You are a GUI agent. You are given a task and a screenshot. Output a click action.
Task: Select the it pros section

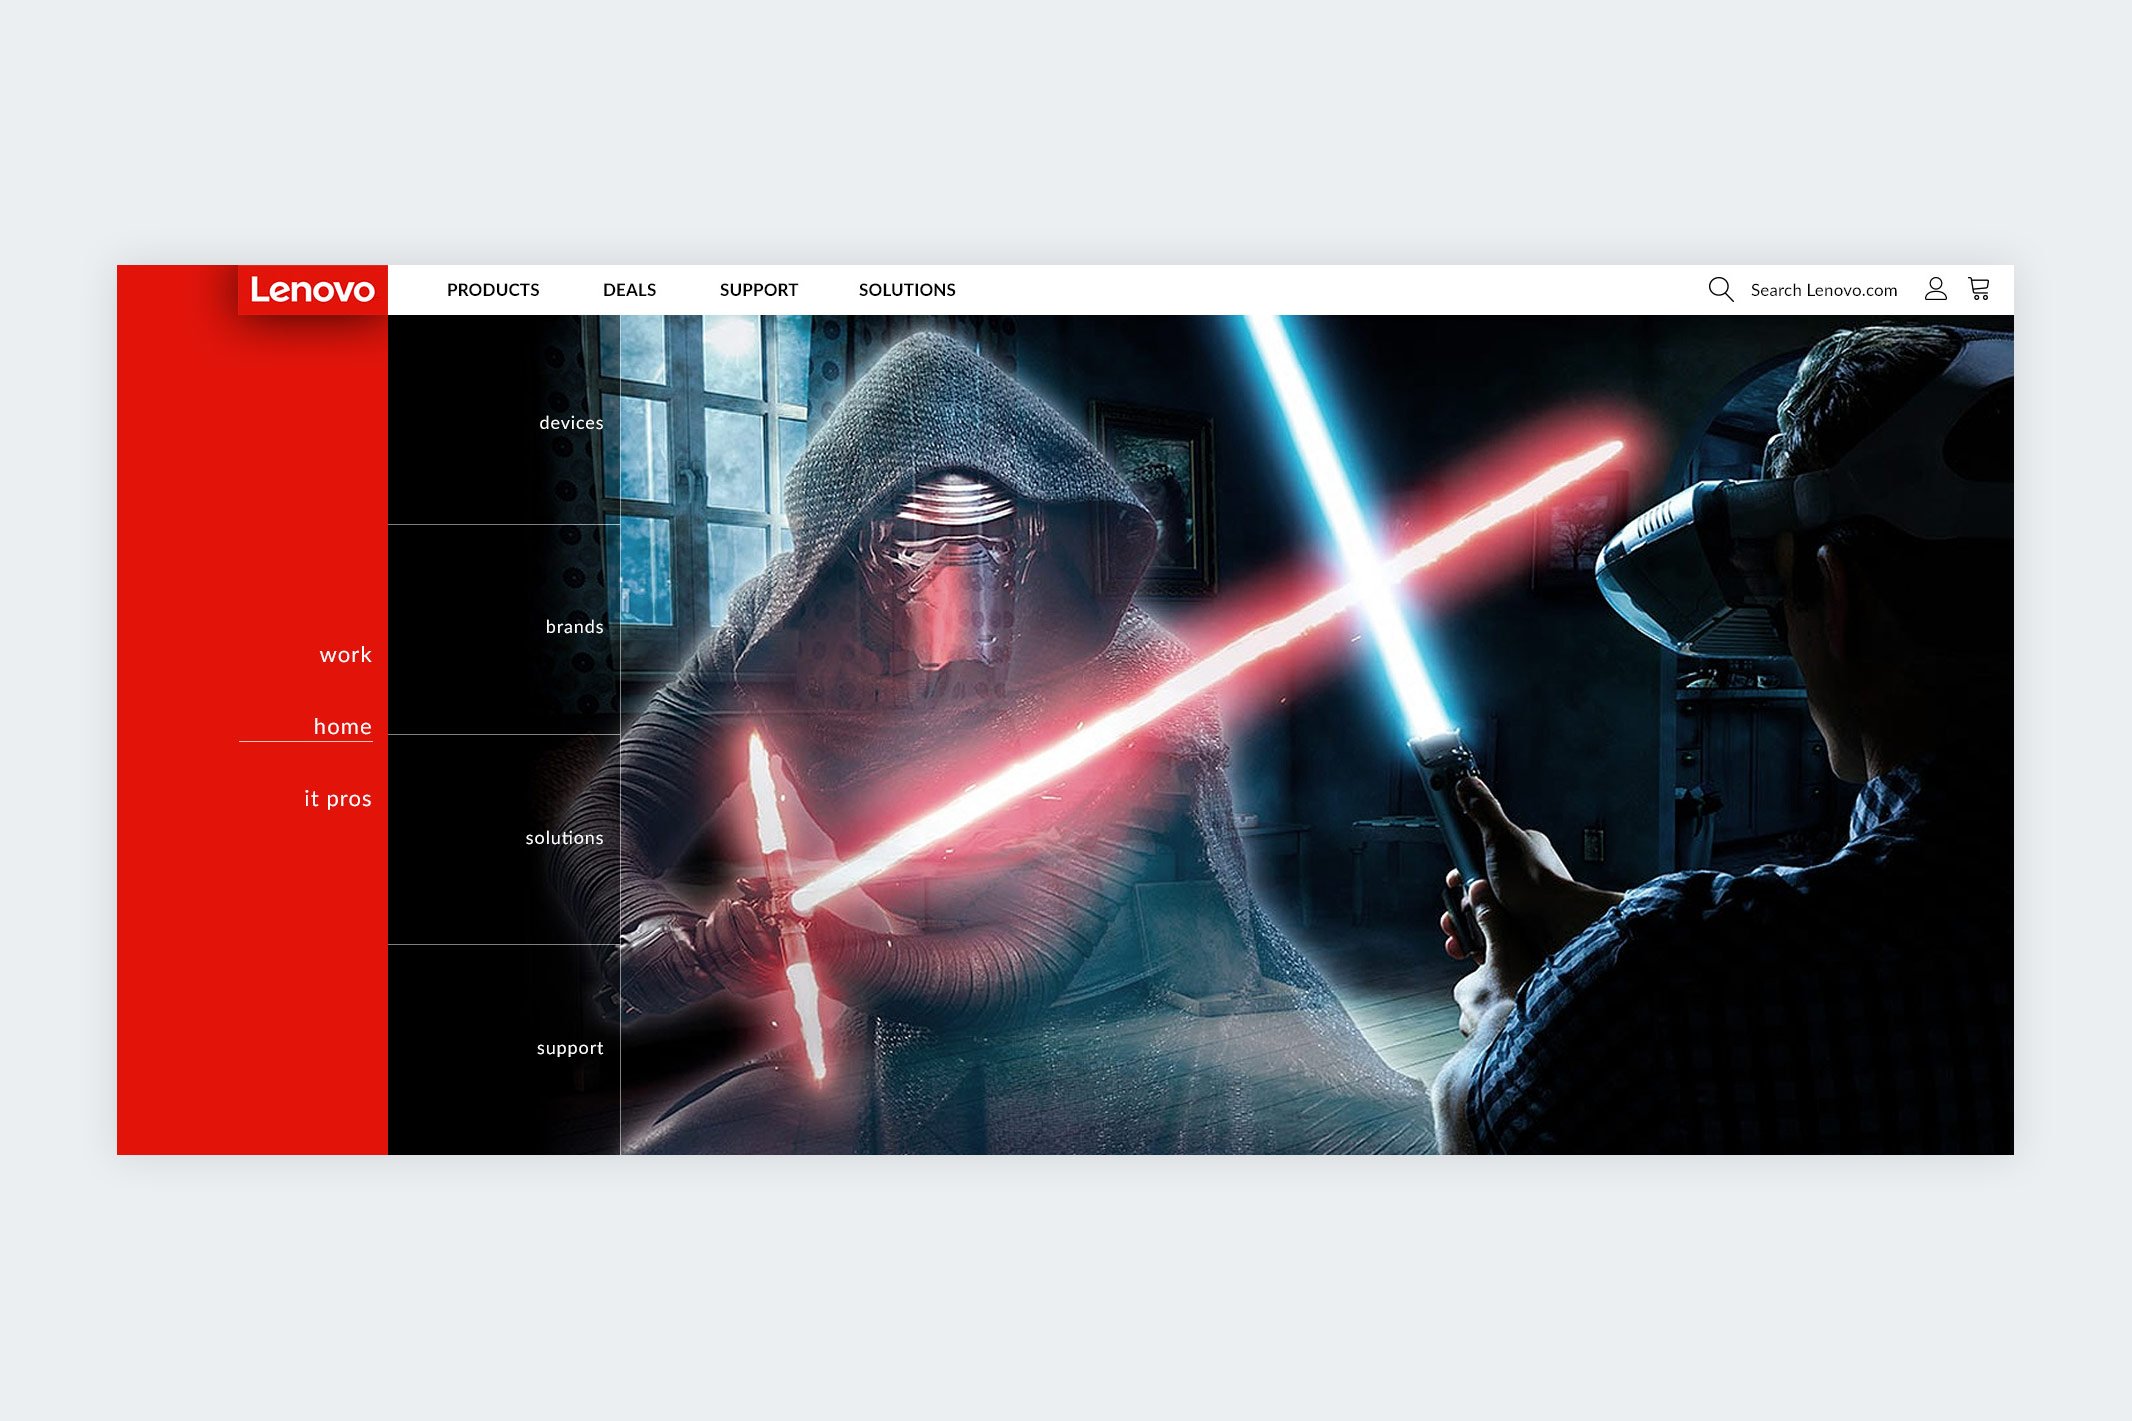[338, 799]
